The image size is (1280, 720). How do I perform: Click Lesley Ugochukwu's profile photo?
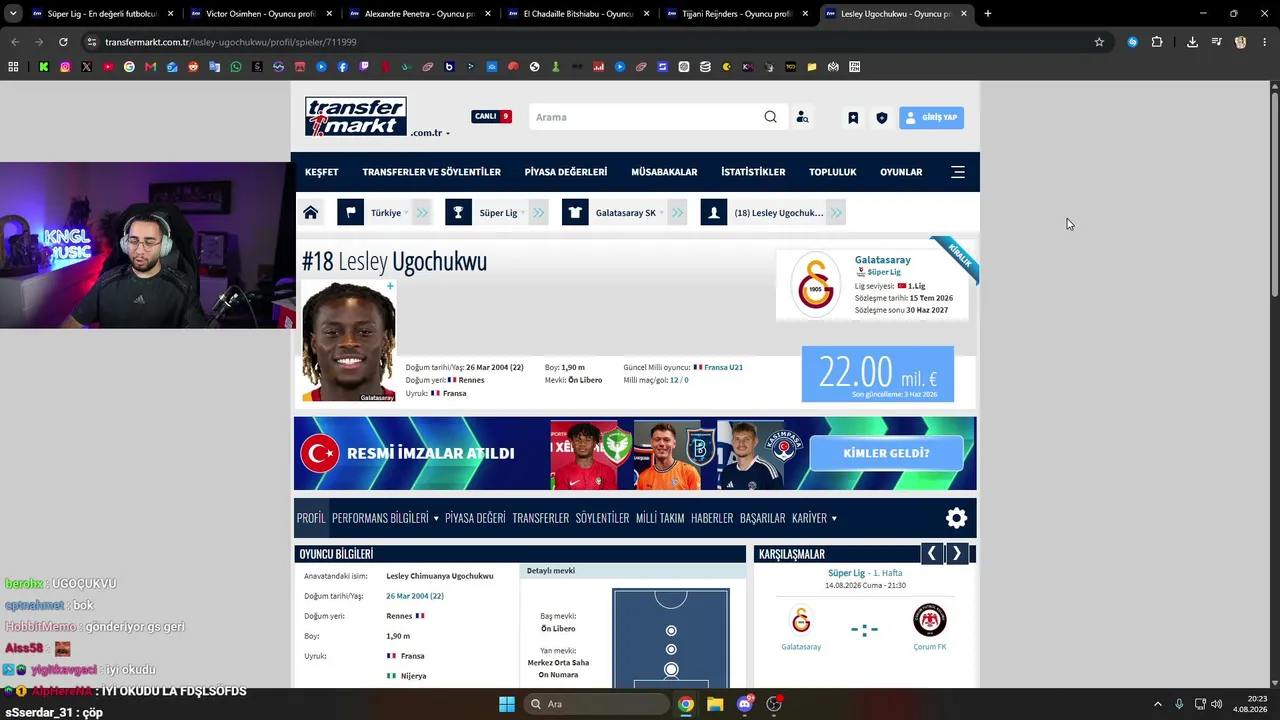click(349, 342)
